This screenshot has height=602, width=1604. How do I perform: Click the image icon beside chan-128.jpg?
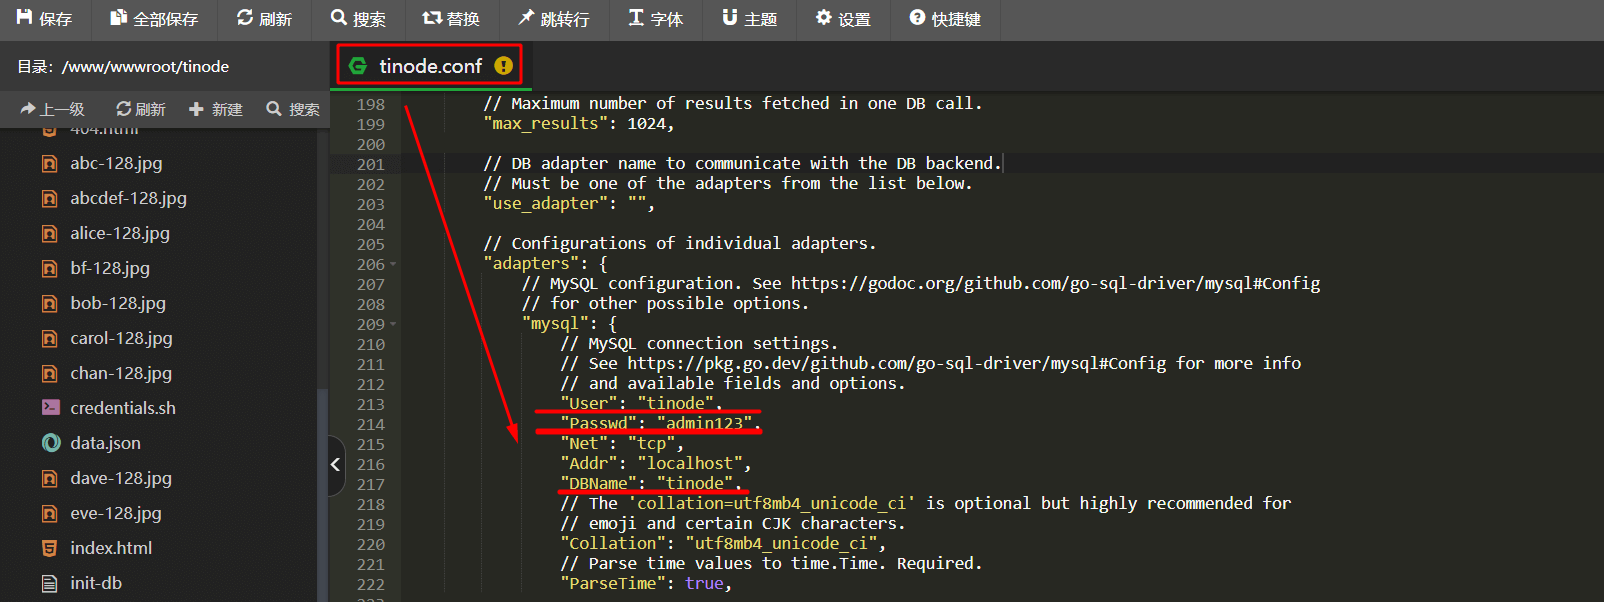(x=49, y=373)
